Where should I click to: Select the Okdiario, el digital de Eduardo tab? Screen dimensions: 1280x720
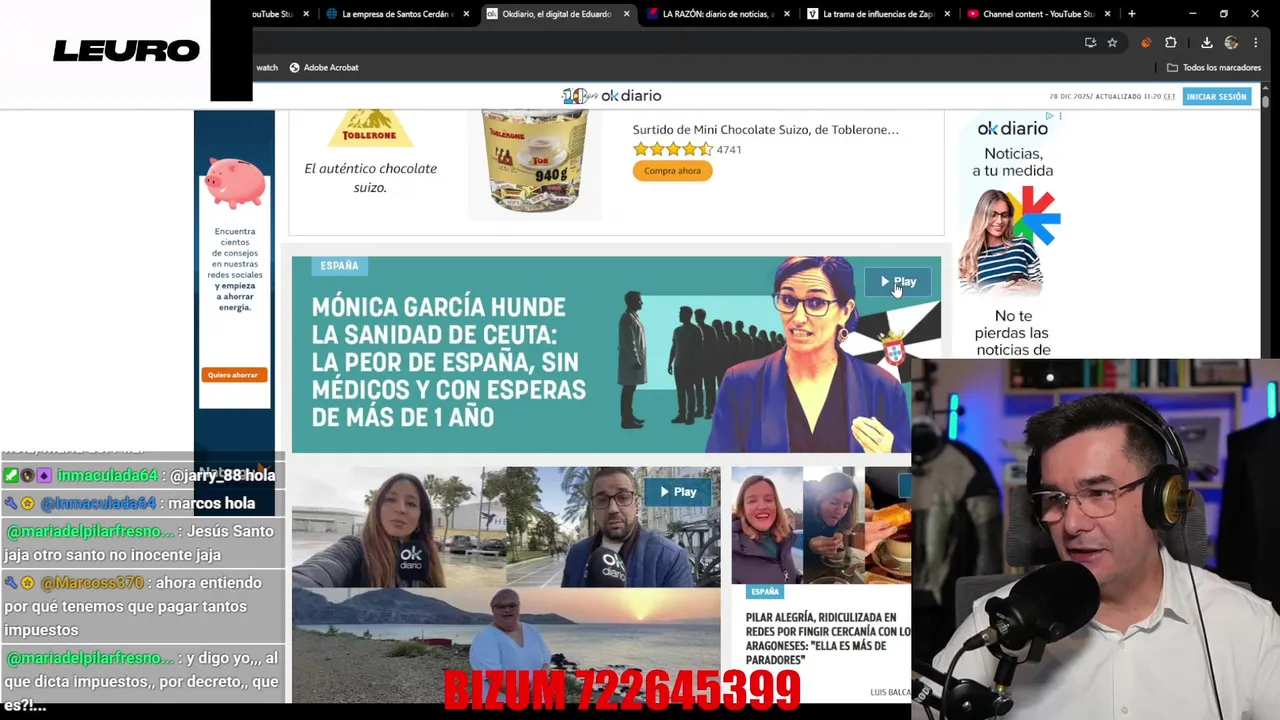(556, 14)
